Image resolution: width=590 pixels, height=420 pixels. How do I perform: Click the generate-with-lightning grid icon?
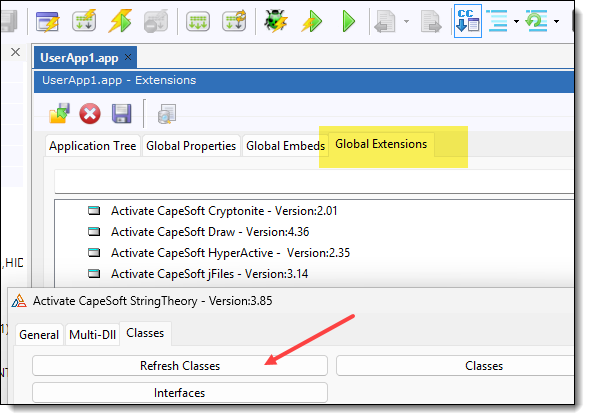point(84,21)
